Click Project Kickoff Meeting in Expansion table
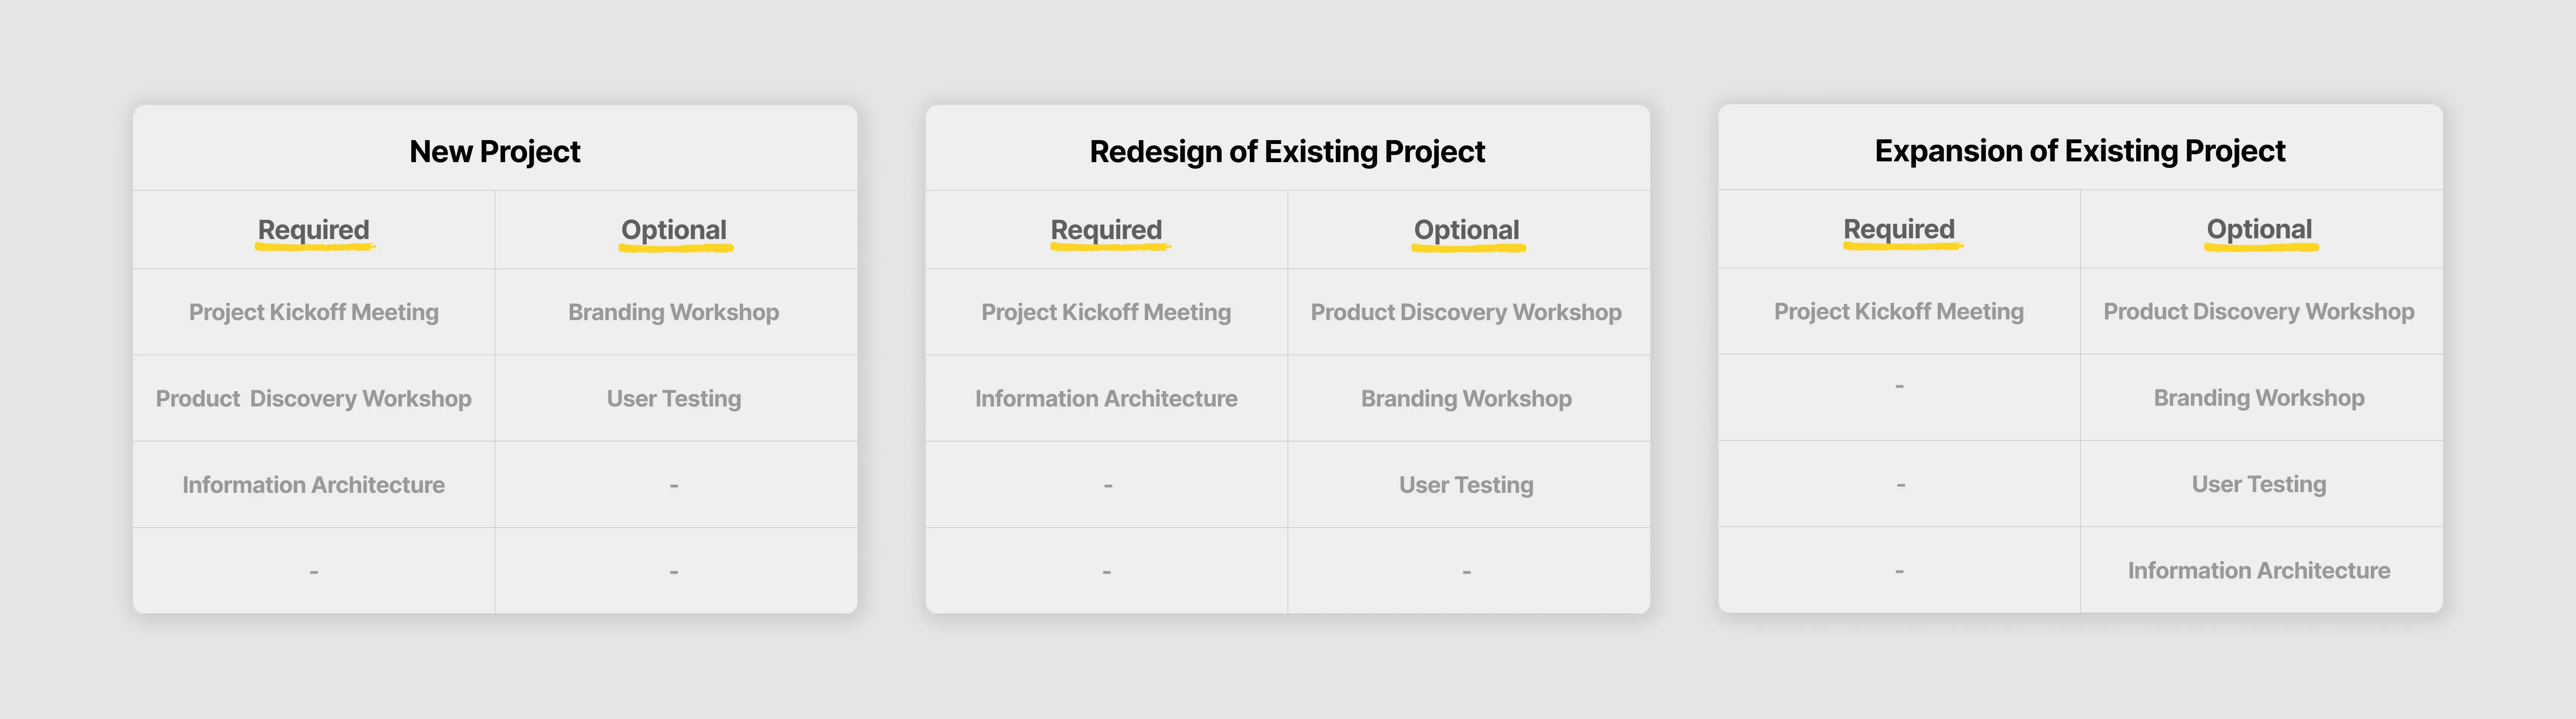 click(x=1899, y=311)
